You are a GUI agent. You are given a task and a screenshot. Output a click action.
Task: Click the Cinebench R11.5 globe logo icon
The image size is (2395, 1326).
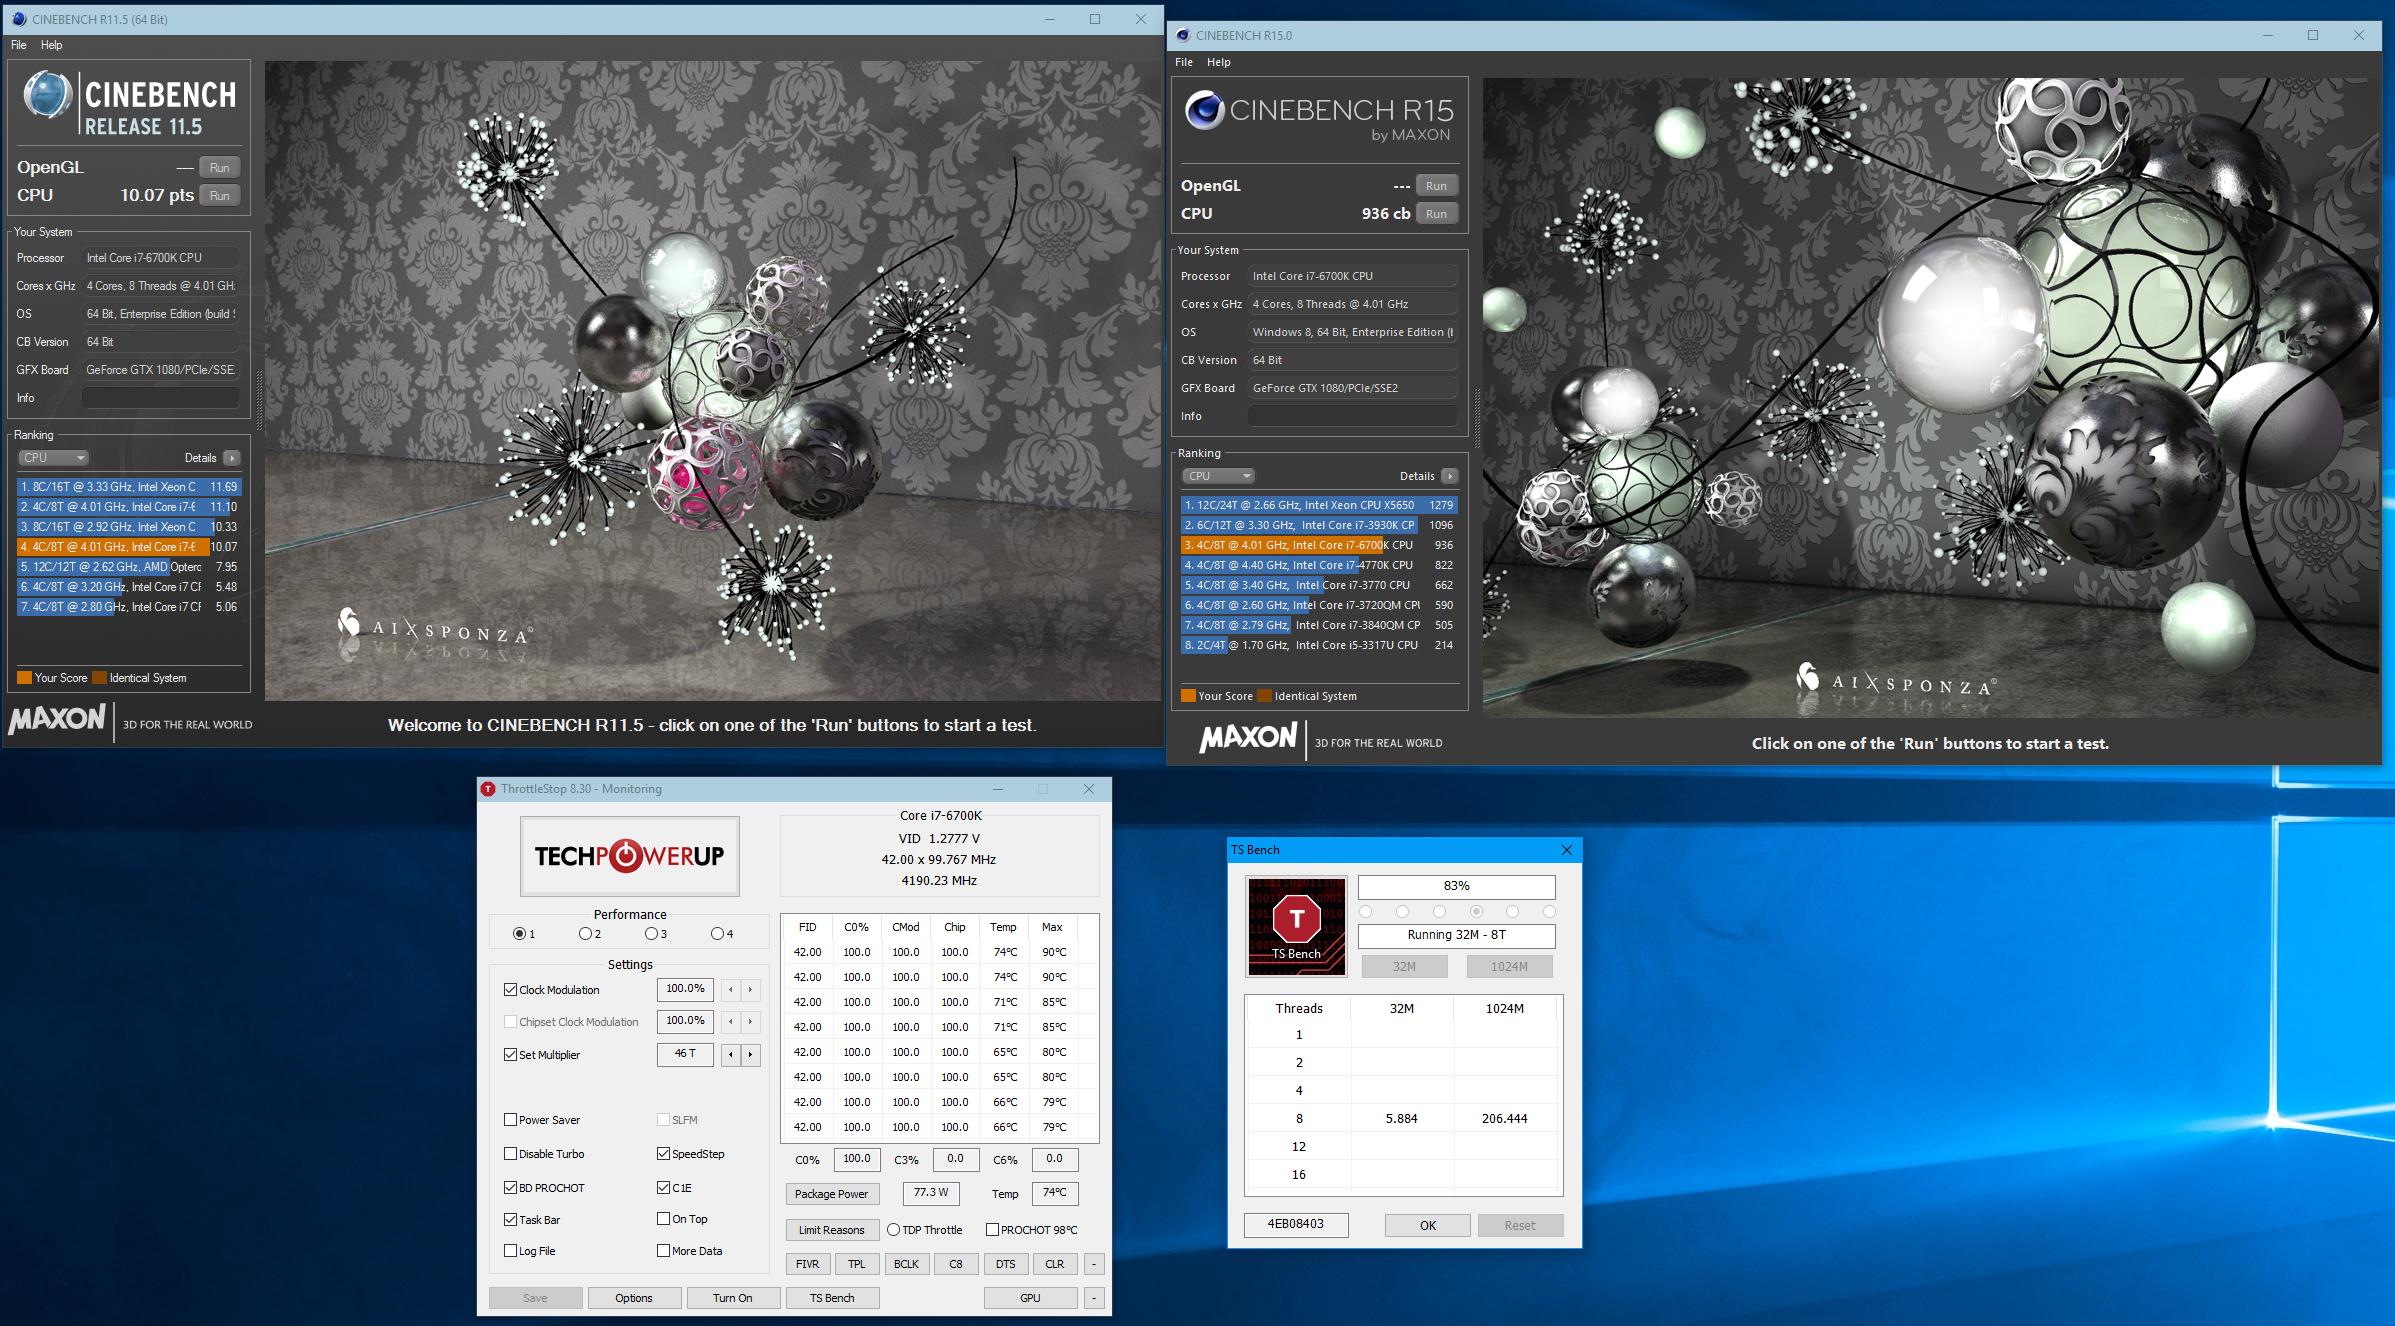click(x=47, y=96)
